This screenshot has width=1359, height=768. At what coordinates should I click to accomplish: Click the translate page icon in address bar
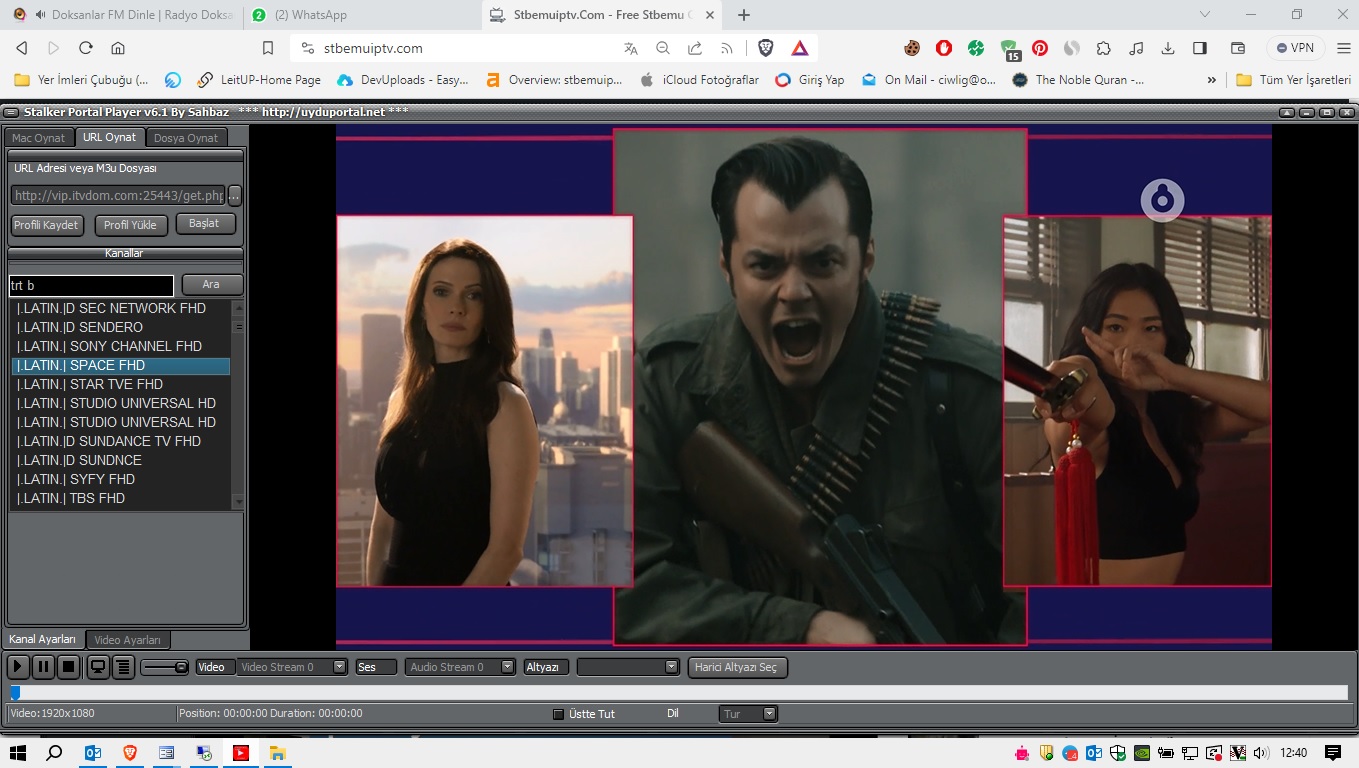pyautogui.click(x=631, y=48)
